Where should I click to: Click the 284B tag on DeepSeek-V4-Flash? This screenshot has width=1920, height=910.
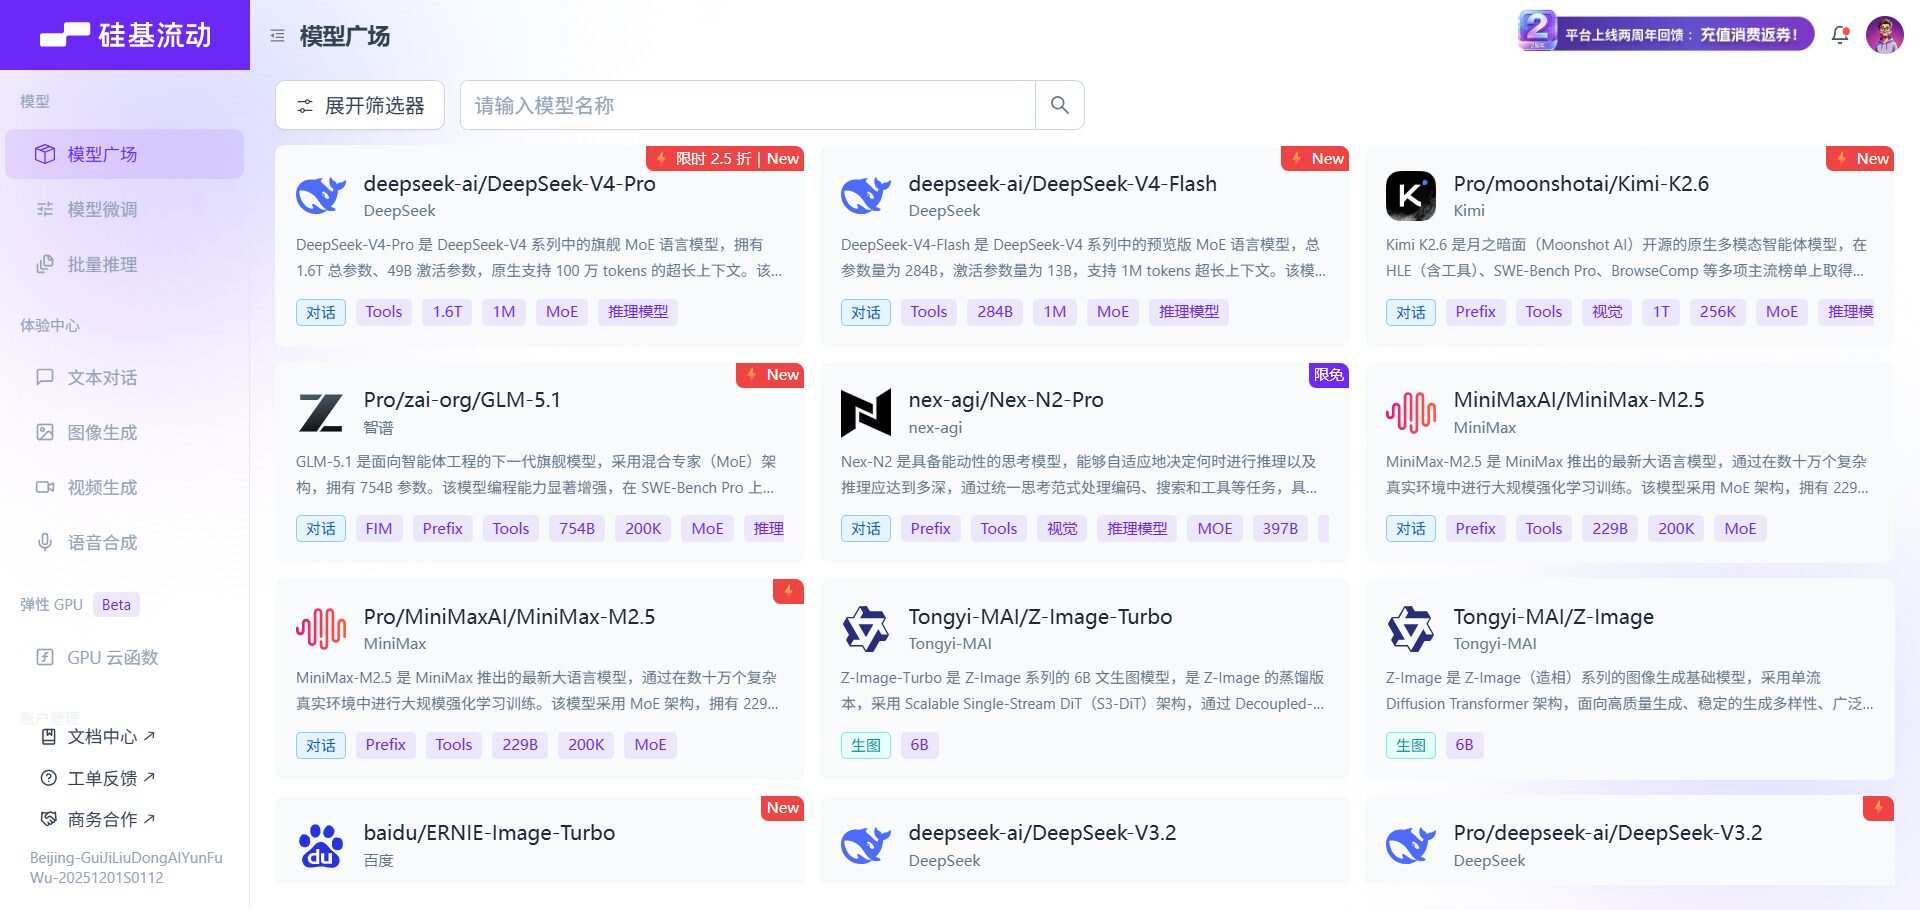995,312
